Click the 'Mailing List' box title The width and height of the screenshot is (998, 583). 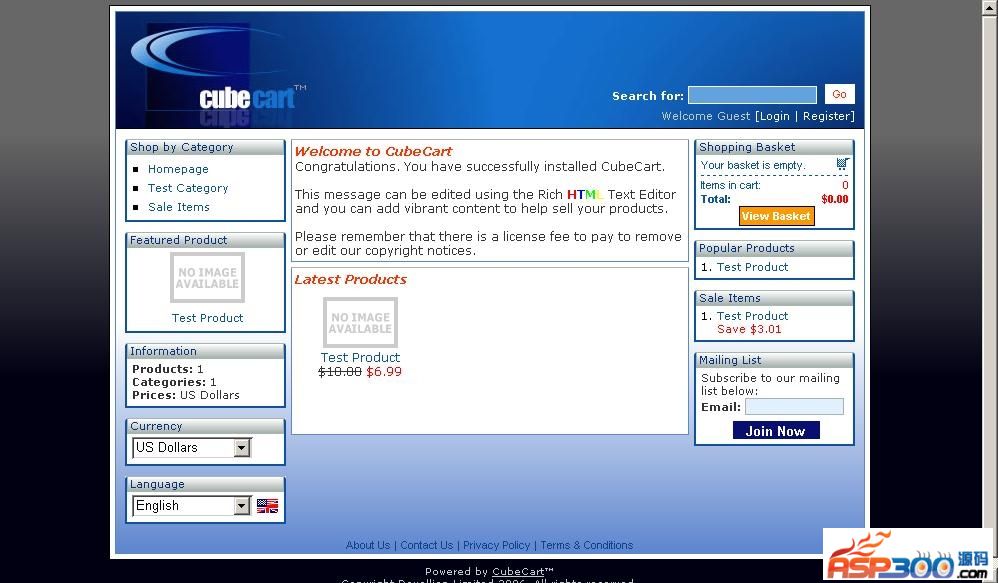point(730,360)
